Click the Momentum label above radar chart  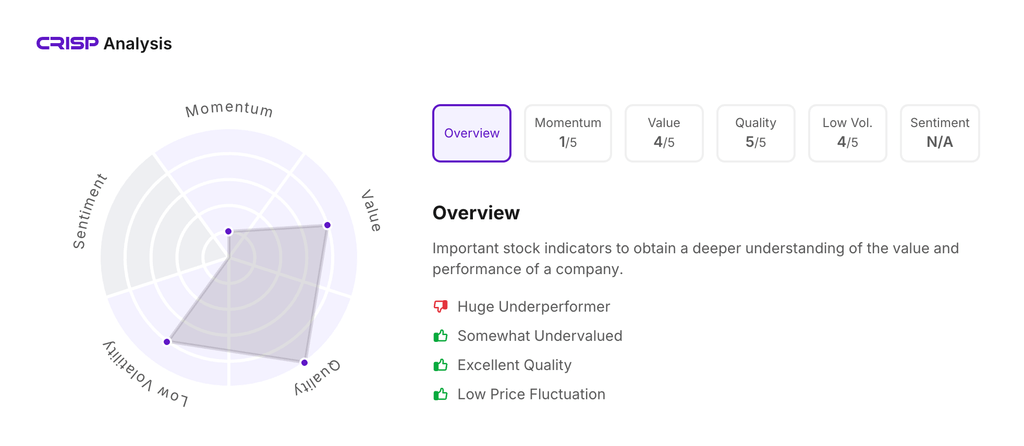click(229, 110)
